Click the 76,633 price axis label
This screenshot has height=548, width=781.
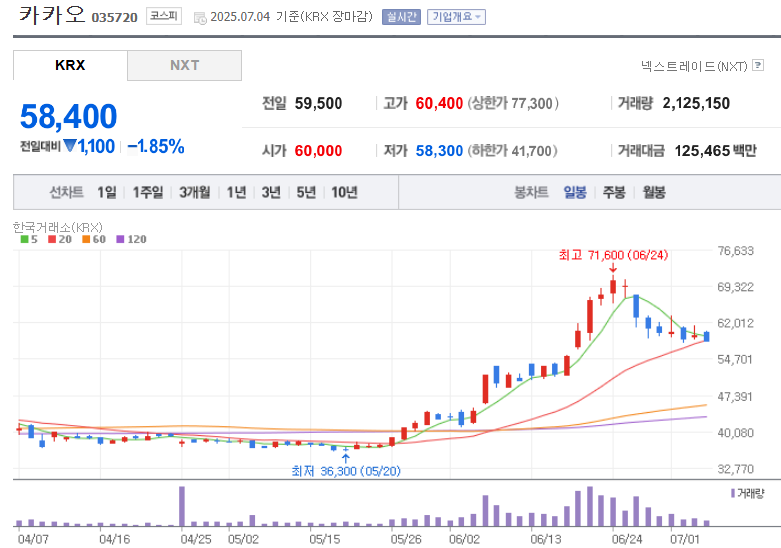(x=736, y=251)
